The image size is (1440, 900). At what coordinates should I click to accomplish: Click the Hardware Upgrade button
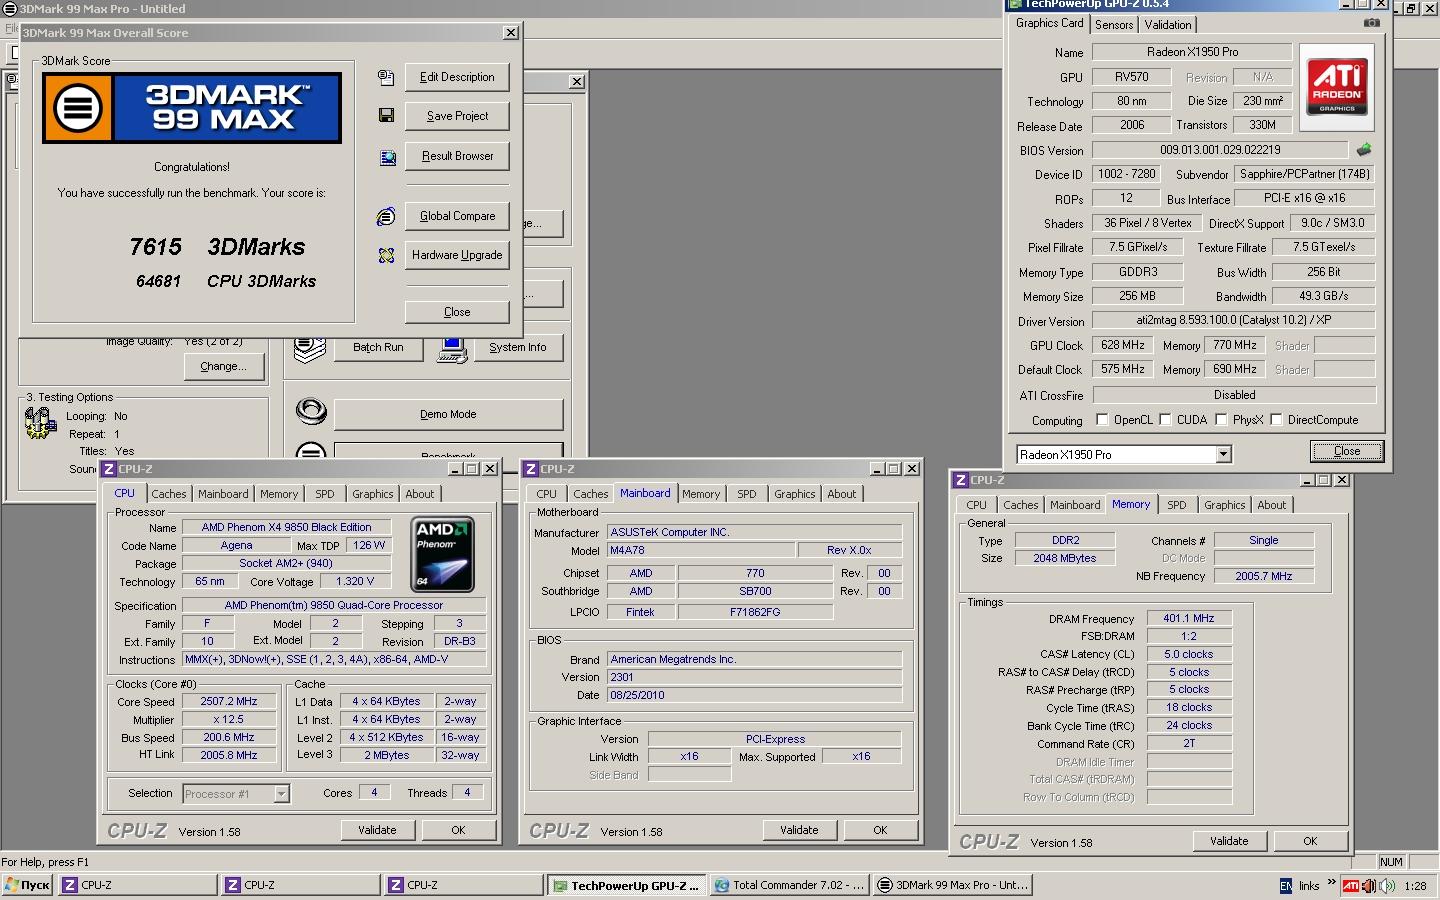coord(457,255)
